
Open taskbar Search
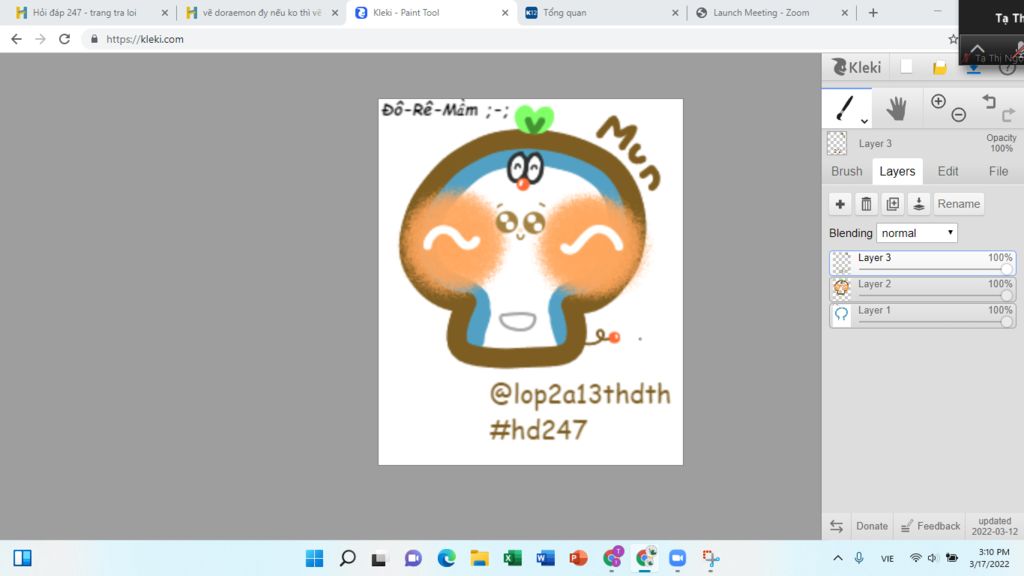pyautogui.click(x=347, y=558)
